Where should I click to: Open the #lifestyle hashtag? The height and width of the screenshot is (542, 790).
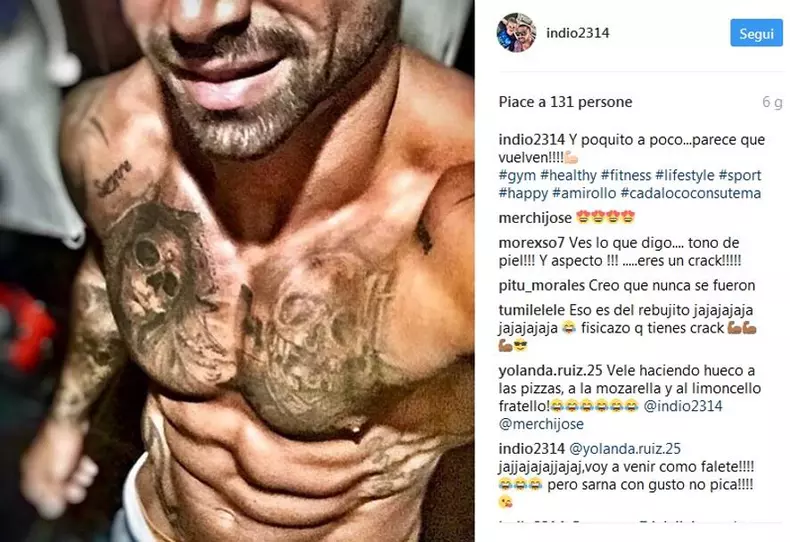pyautogui.click(x=685, y=176)
